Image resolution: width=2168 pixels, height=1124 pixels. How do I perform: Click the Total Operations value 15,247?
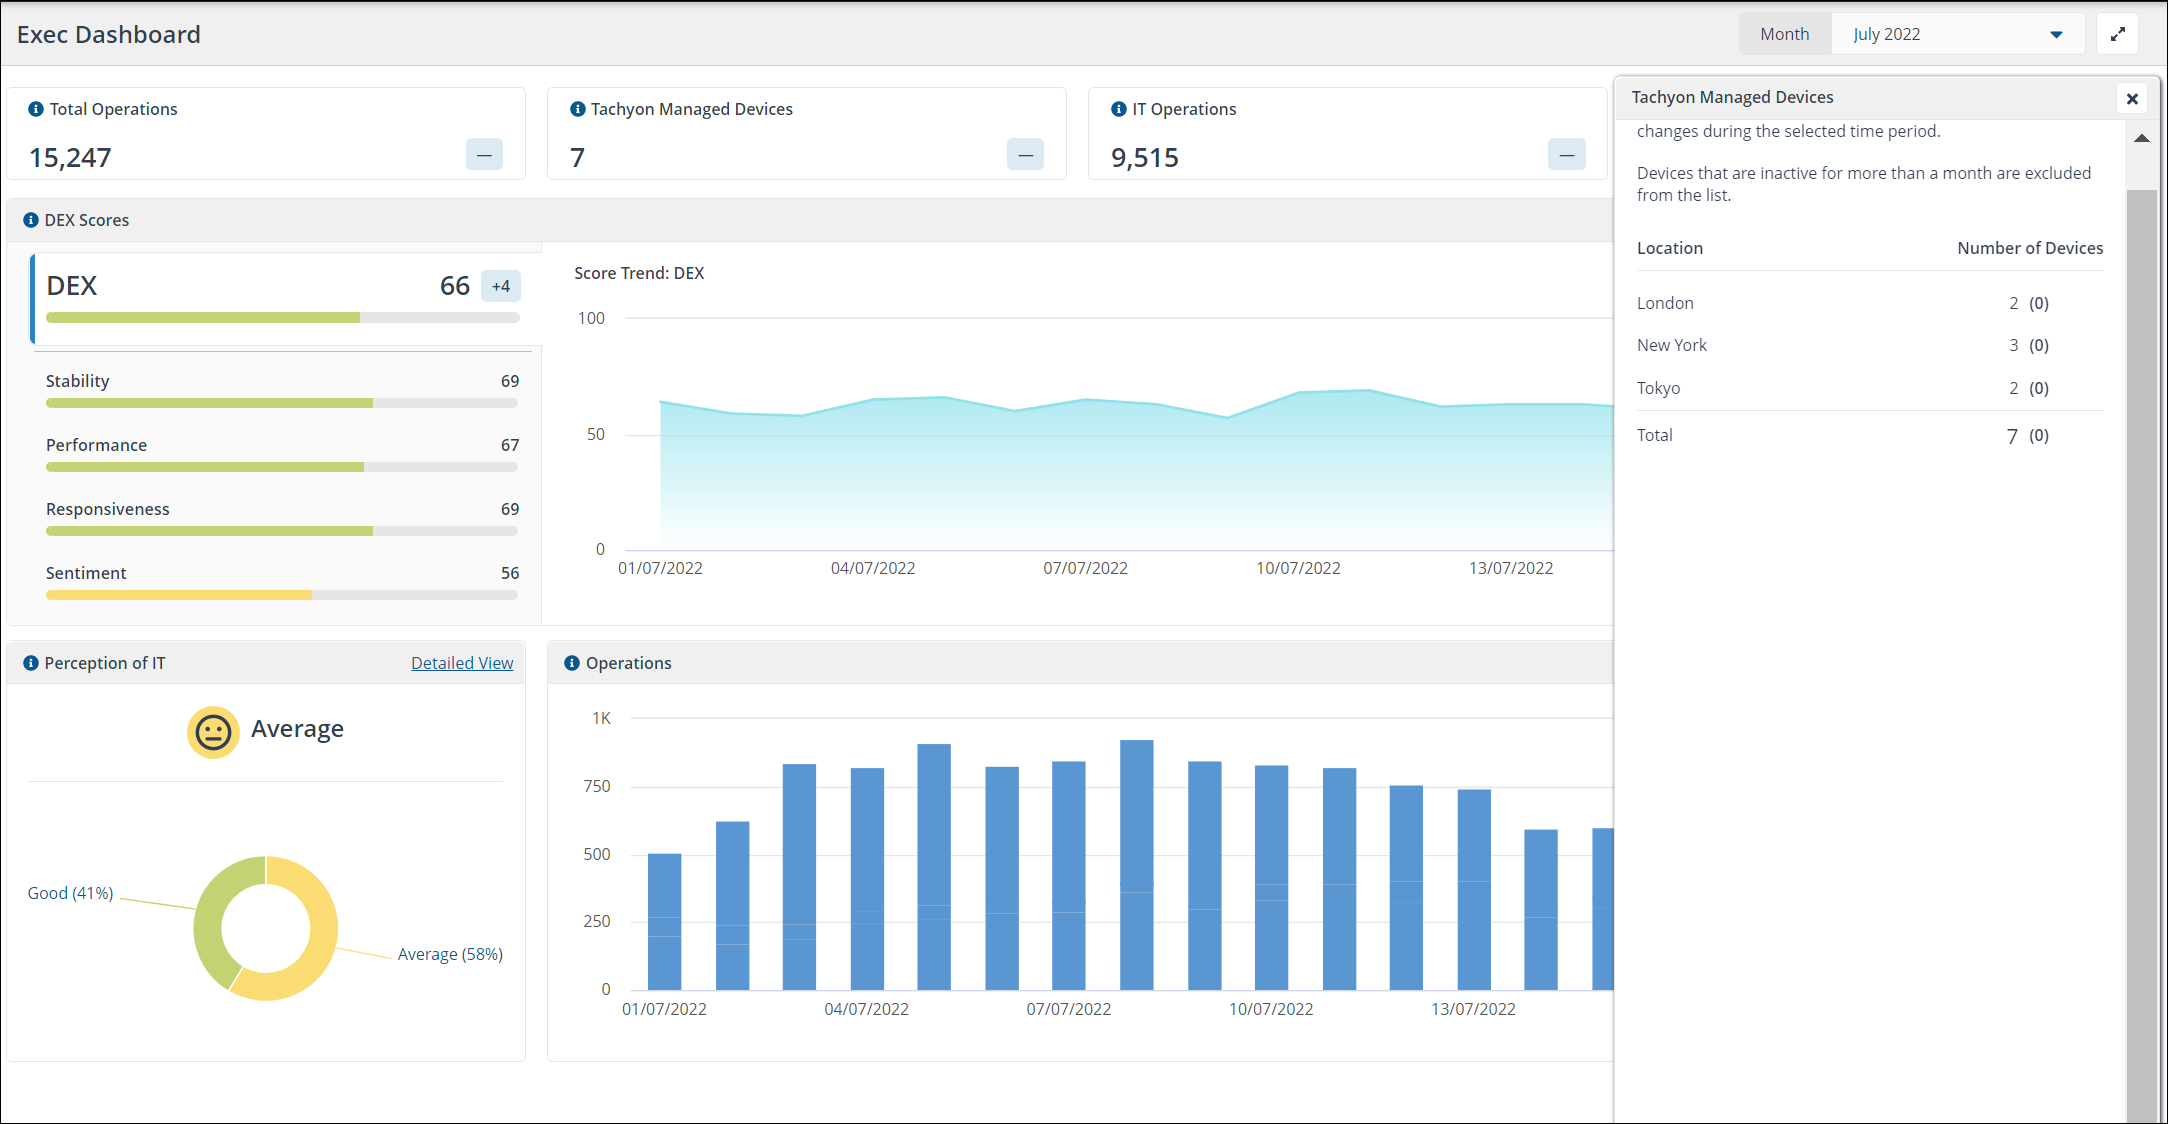(x=70, y=157)
